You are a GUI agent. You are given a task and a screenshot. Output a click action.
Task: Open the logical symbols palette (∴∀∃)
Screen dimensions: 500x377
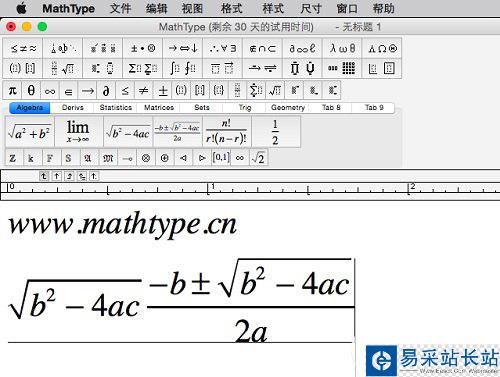click(x=223, y=49)
